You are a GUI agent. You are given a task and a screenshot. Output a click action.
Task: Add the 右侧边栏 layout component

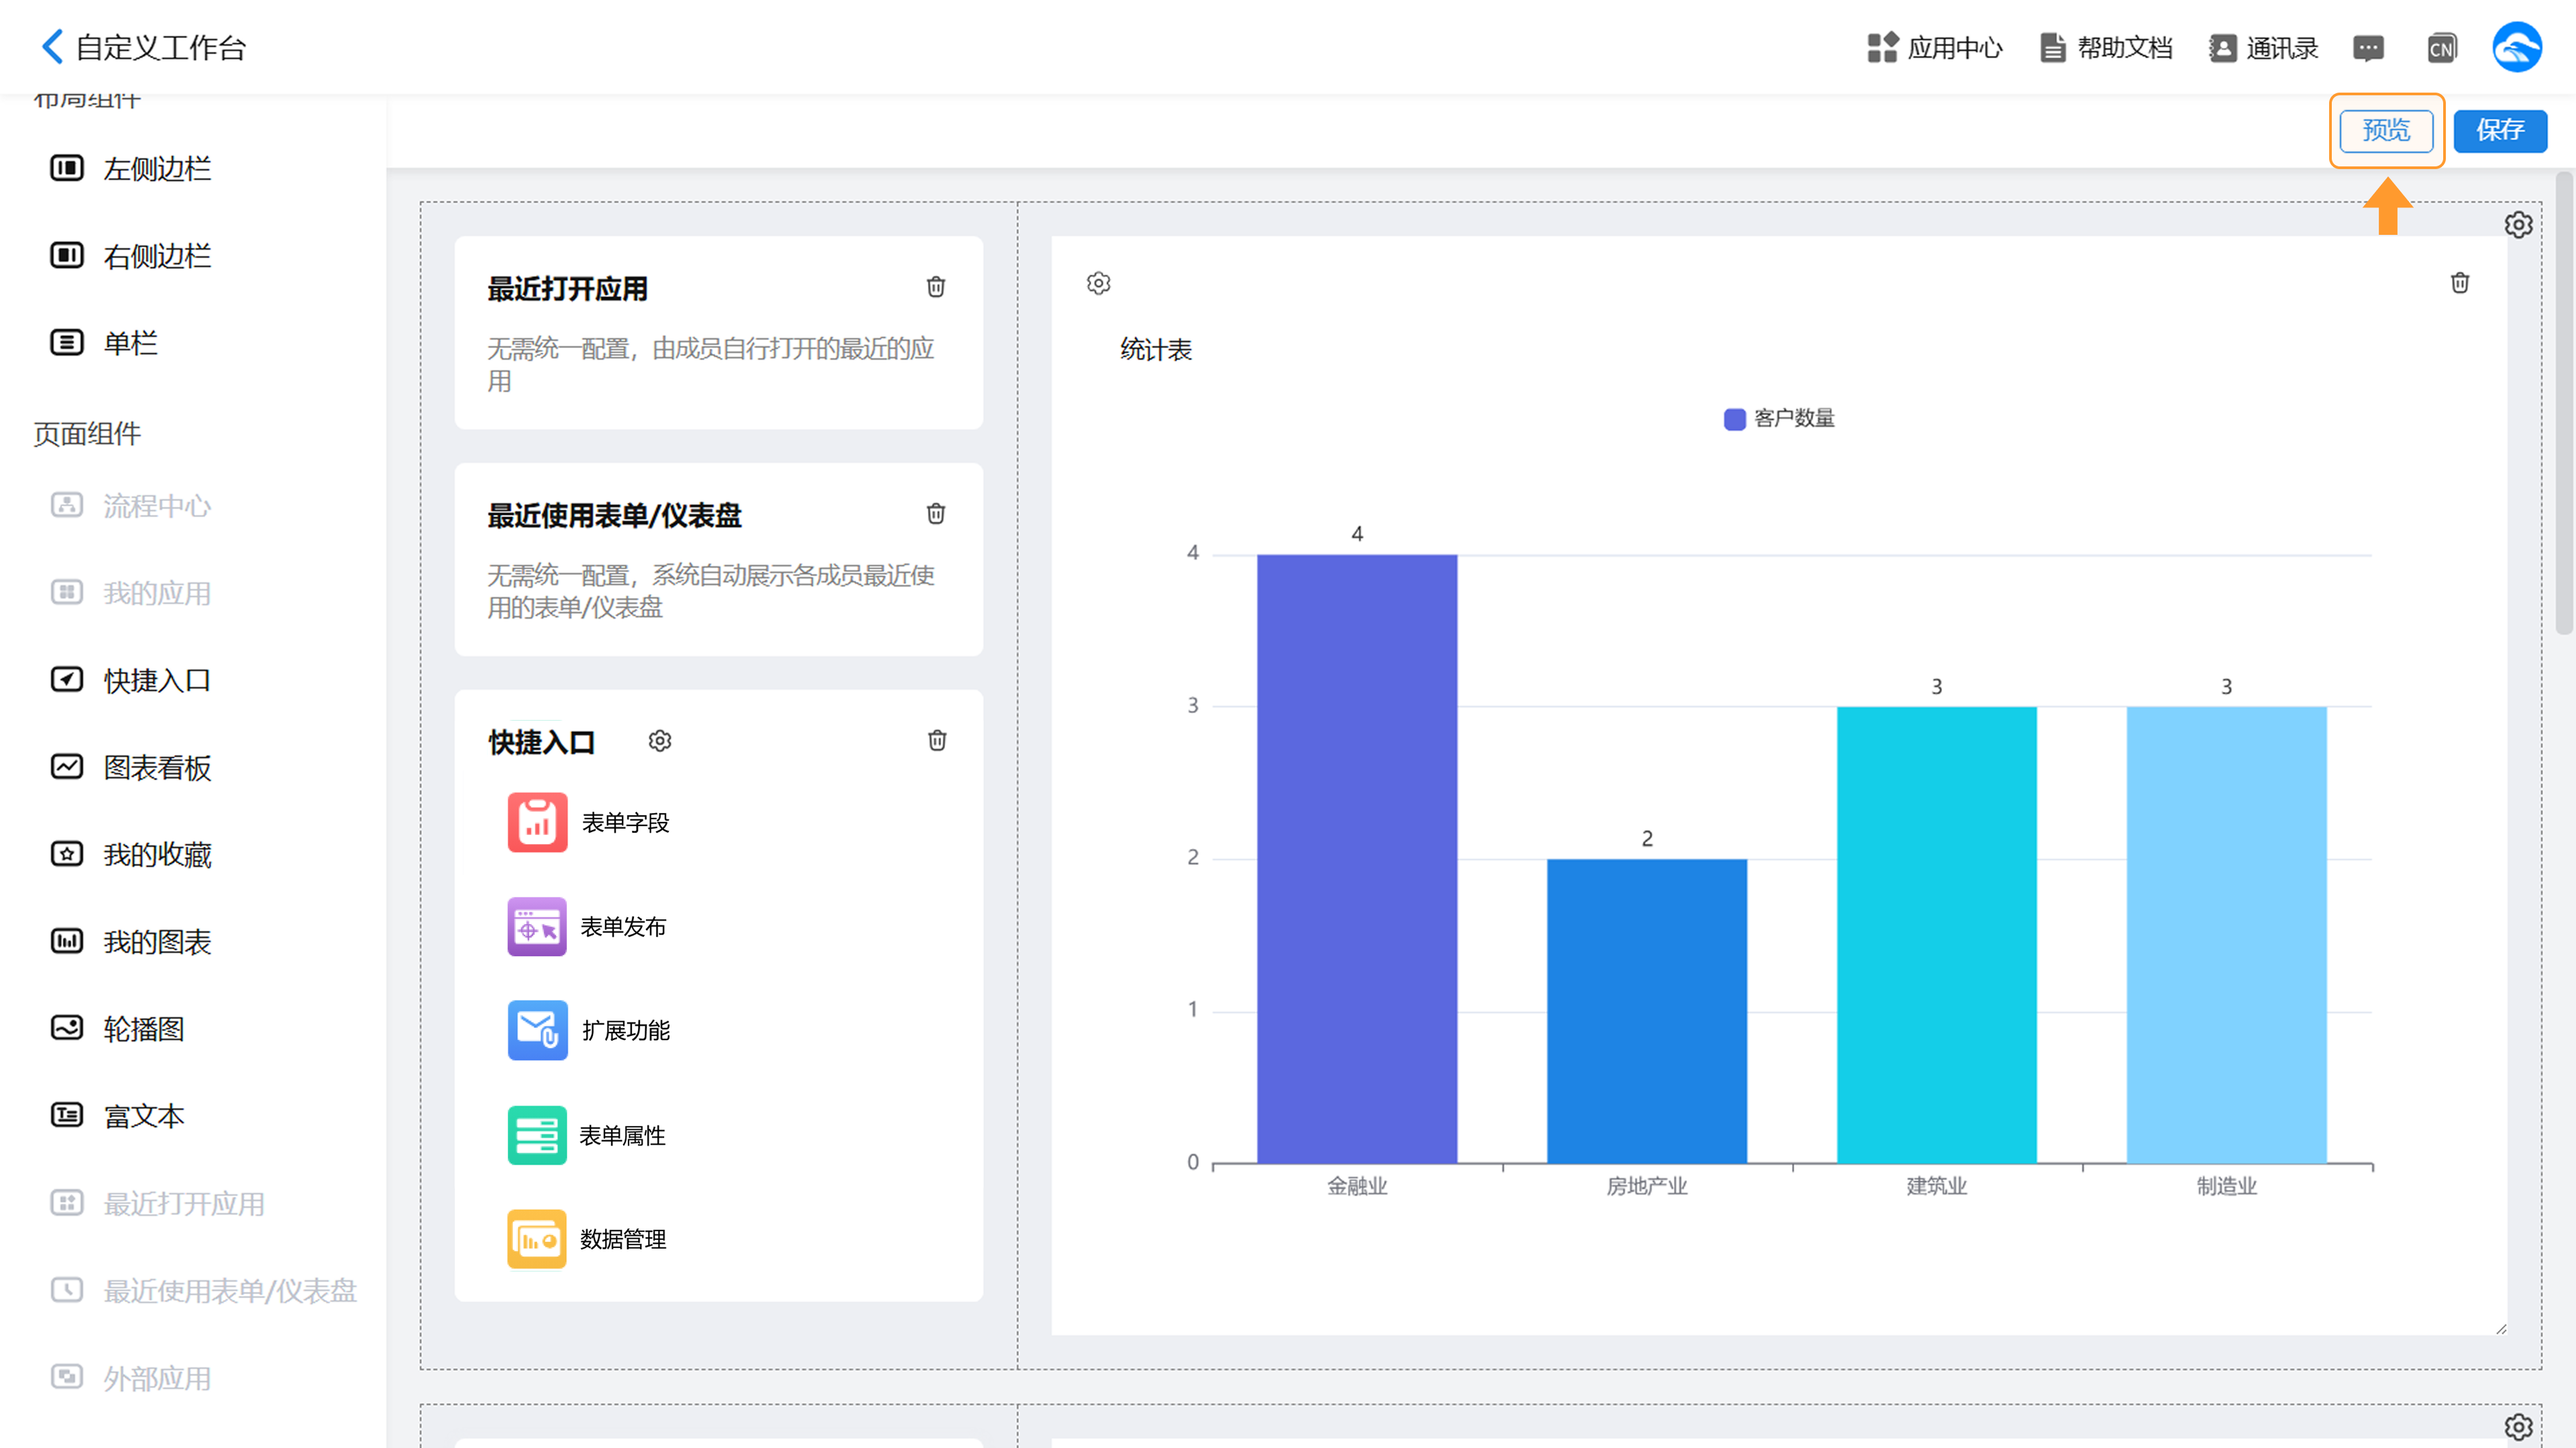[130, 256]
